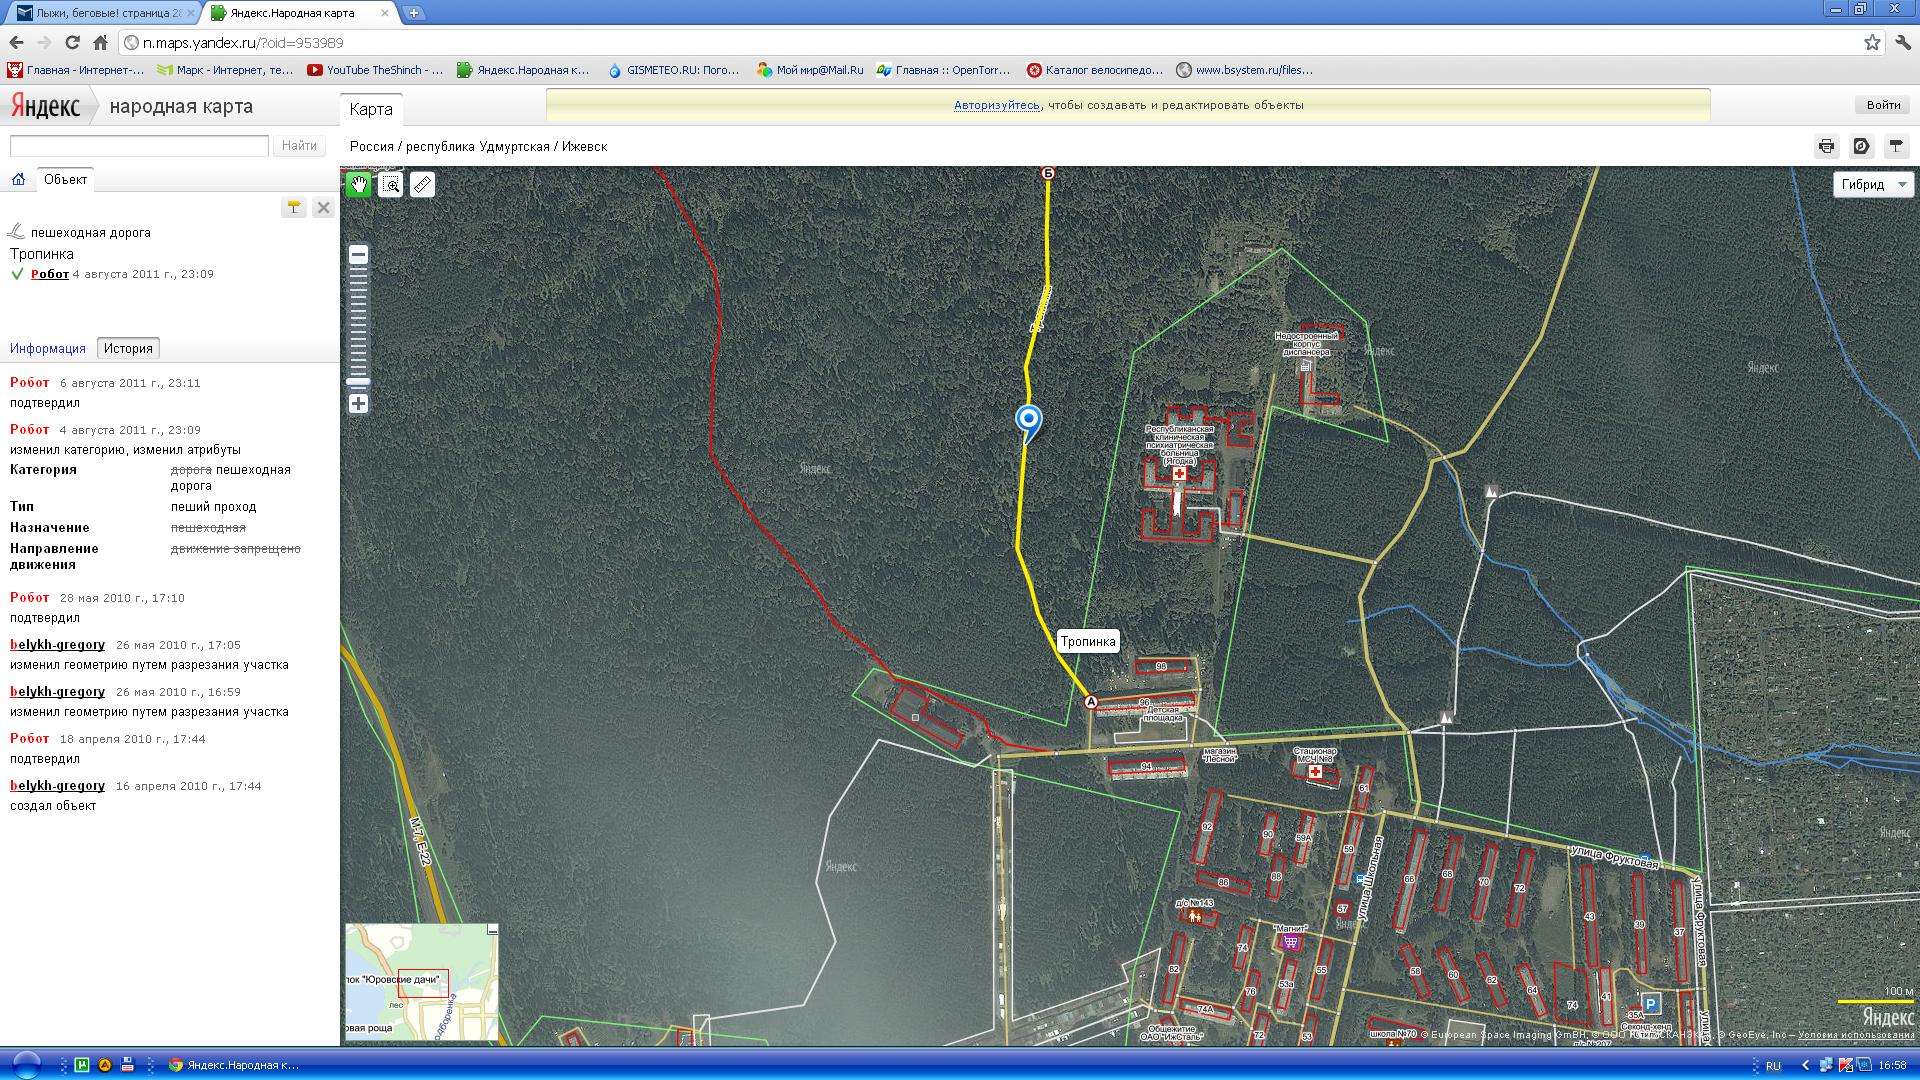Go back in browser history
1920x1080 pixels.
tap(17, 43)
